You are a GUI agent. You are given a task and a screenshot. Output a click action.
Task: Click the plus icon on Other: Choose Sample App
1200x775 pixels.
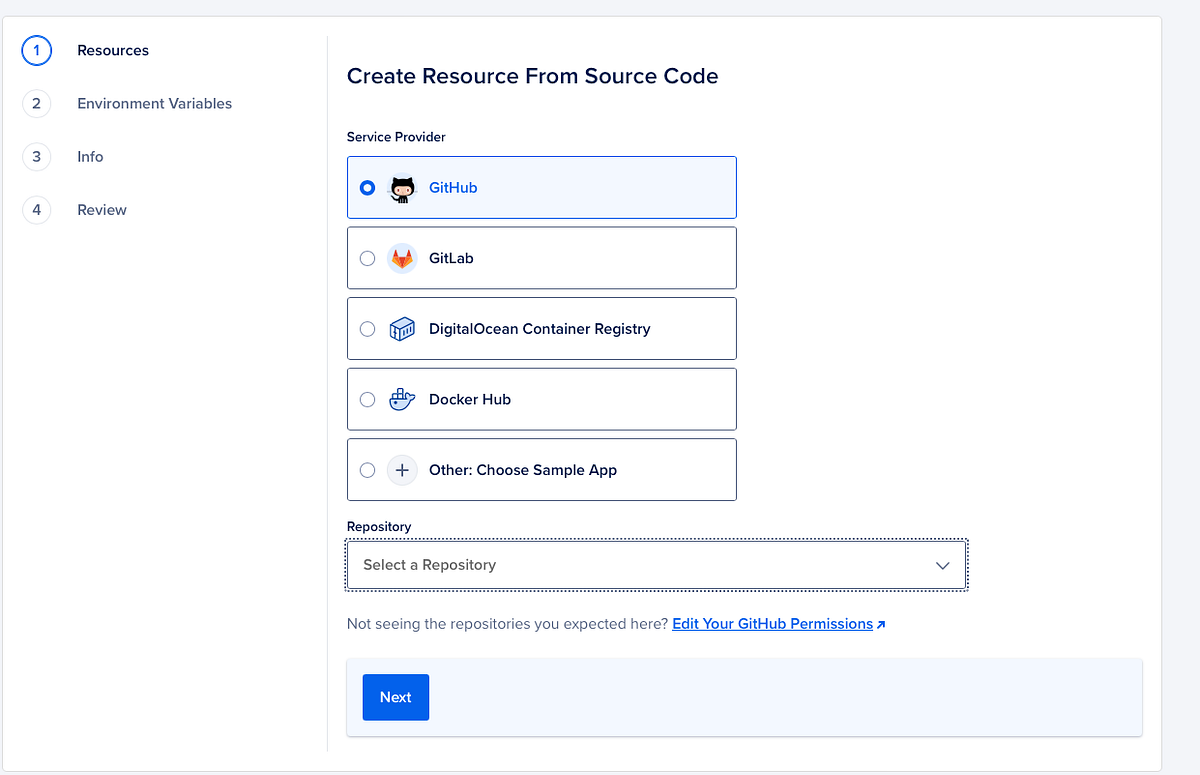(x=401, y=469)
